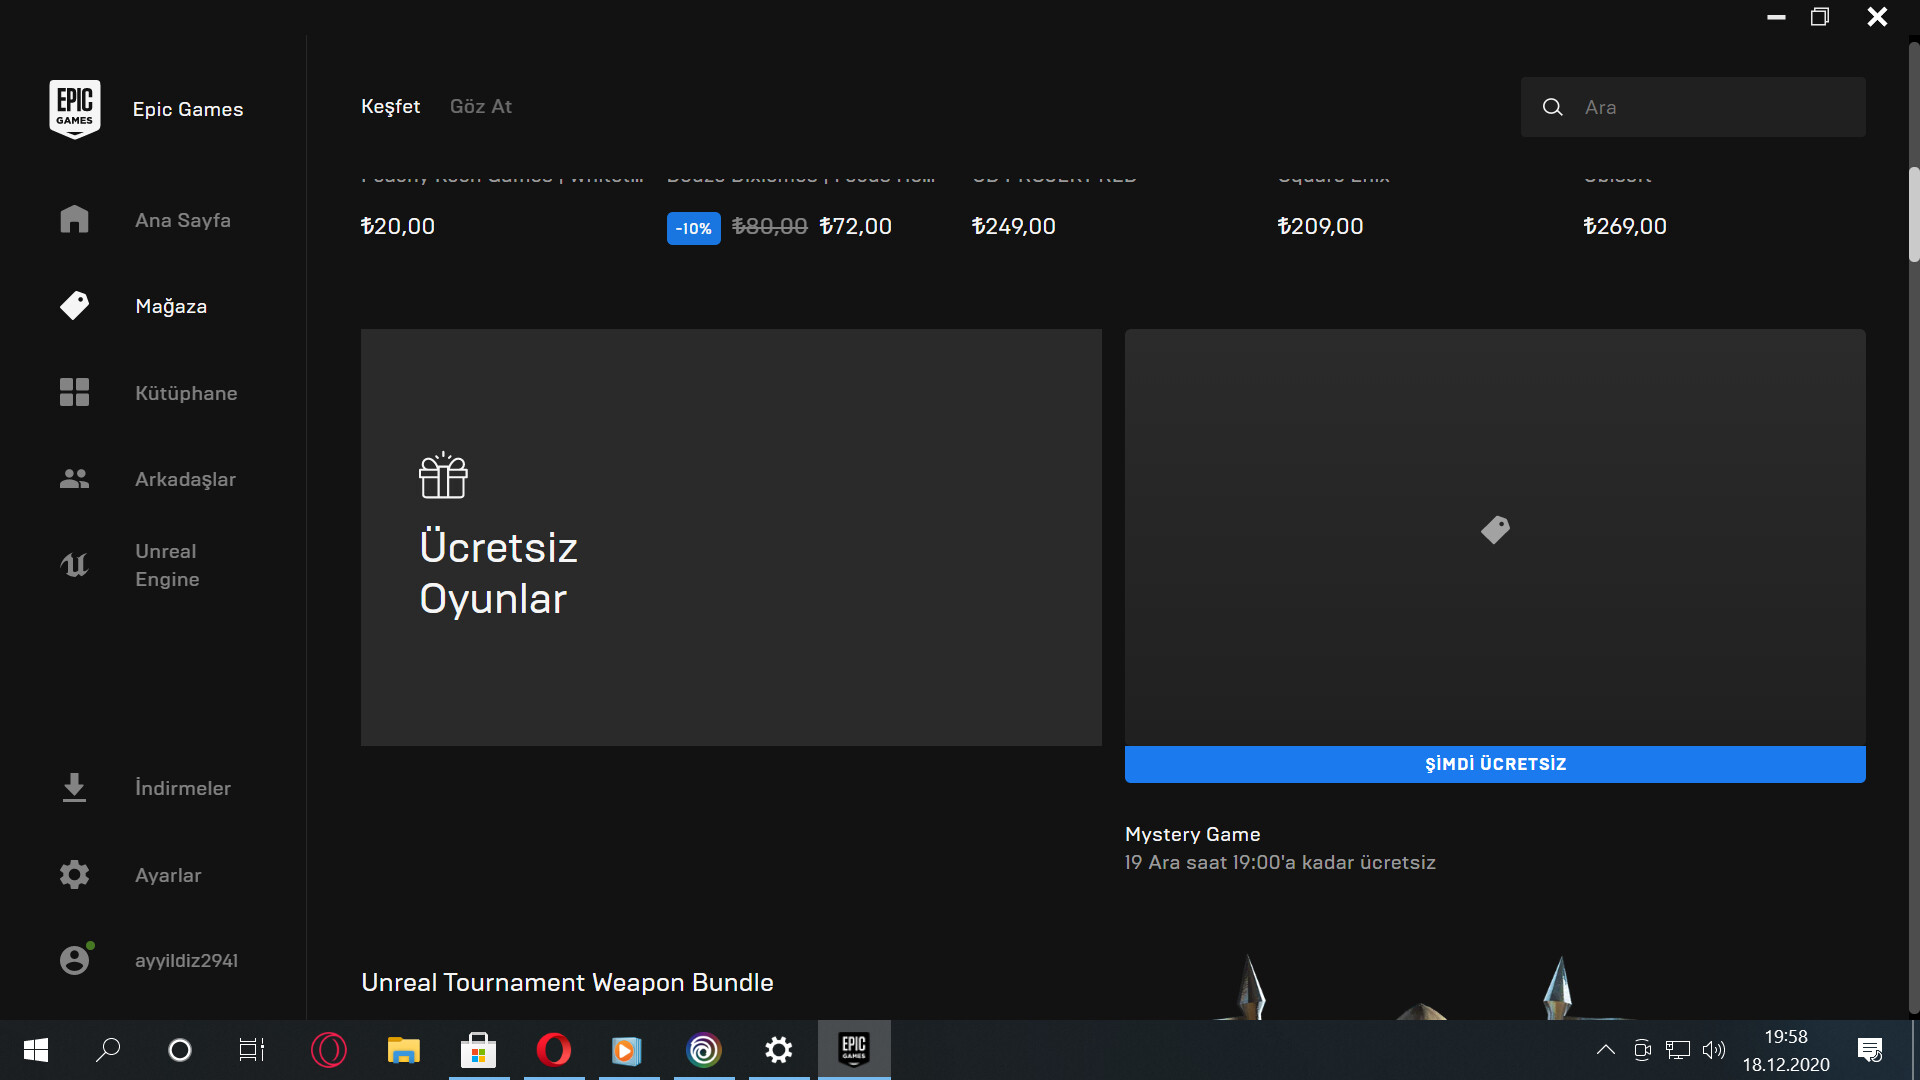Go to Kütüphane in sidebar

[186, 393]
